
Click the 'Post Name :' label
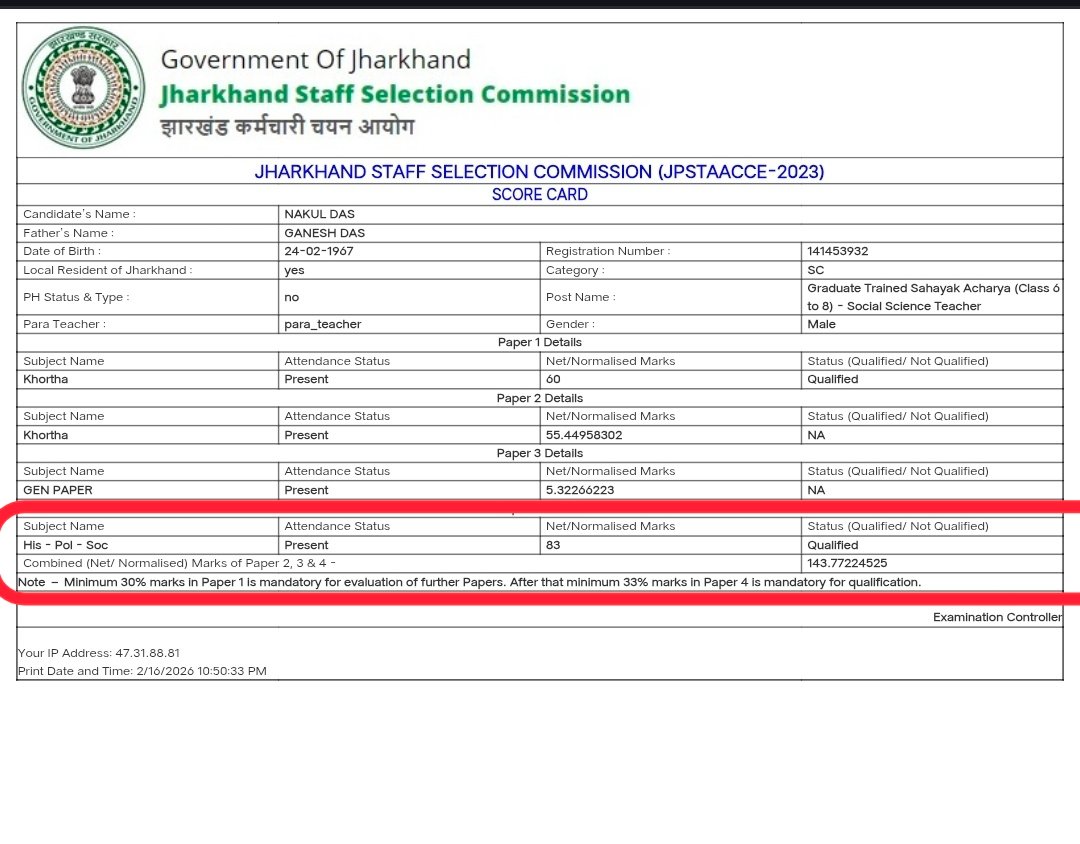[581, 297]
